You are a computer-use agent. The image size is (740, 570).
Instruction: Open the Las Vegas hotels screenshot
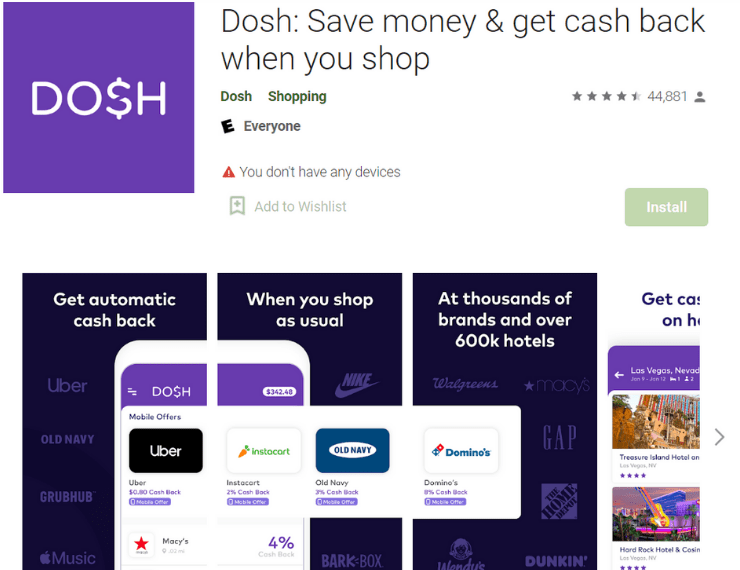[654, 421]
